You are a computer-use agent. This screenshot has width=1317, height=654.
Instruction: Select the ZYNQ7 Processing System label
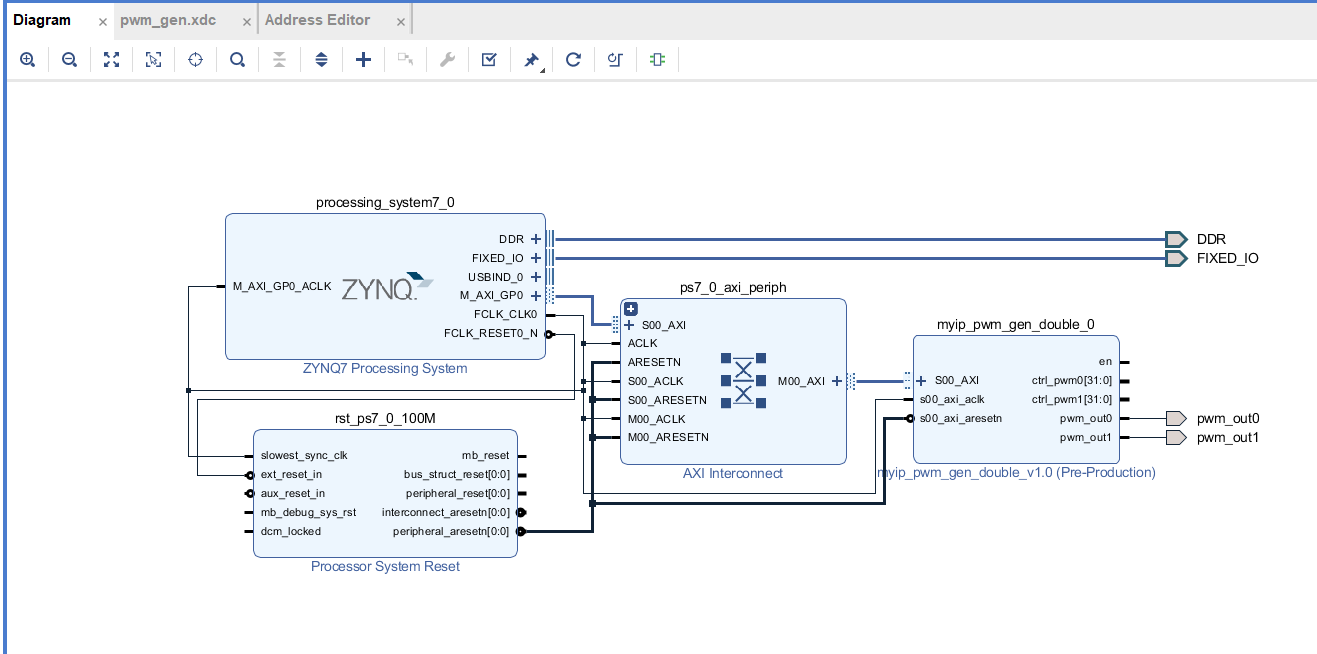[385, 368]
